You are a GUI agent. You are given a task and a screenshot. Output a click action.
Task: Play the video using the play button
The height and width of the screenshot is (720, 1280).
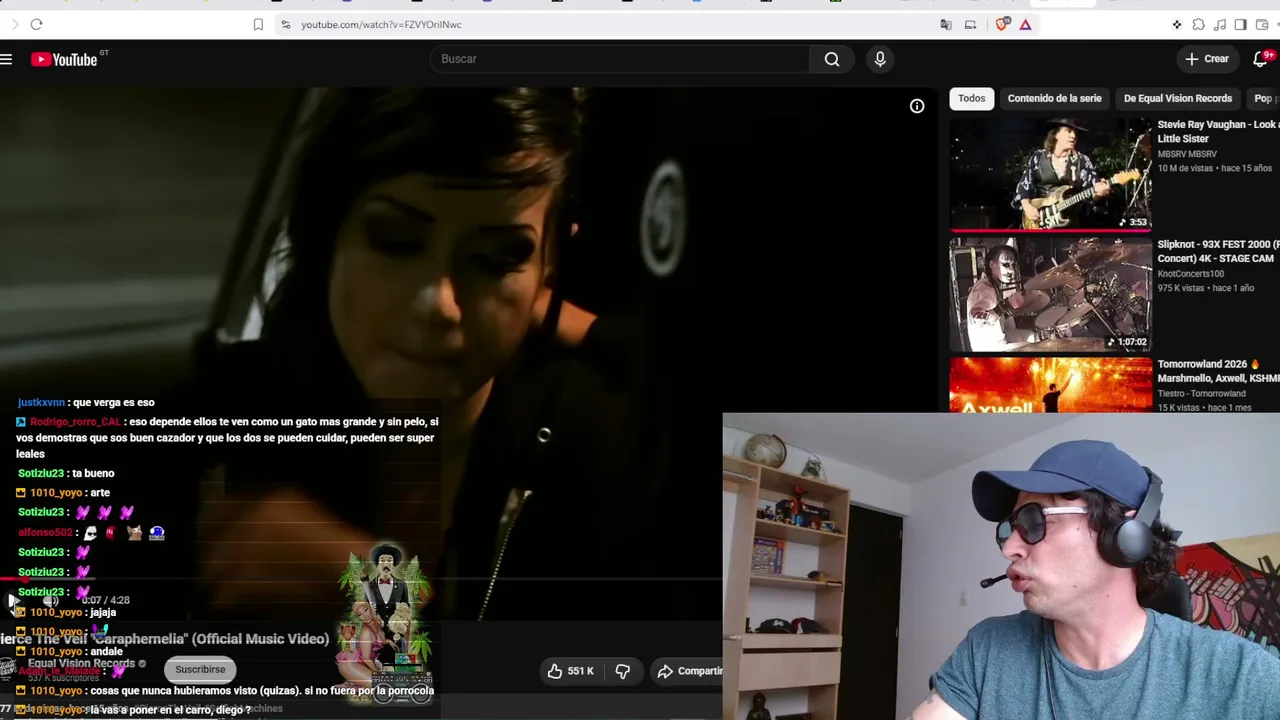click(x=14, y=600)
